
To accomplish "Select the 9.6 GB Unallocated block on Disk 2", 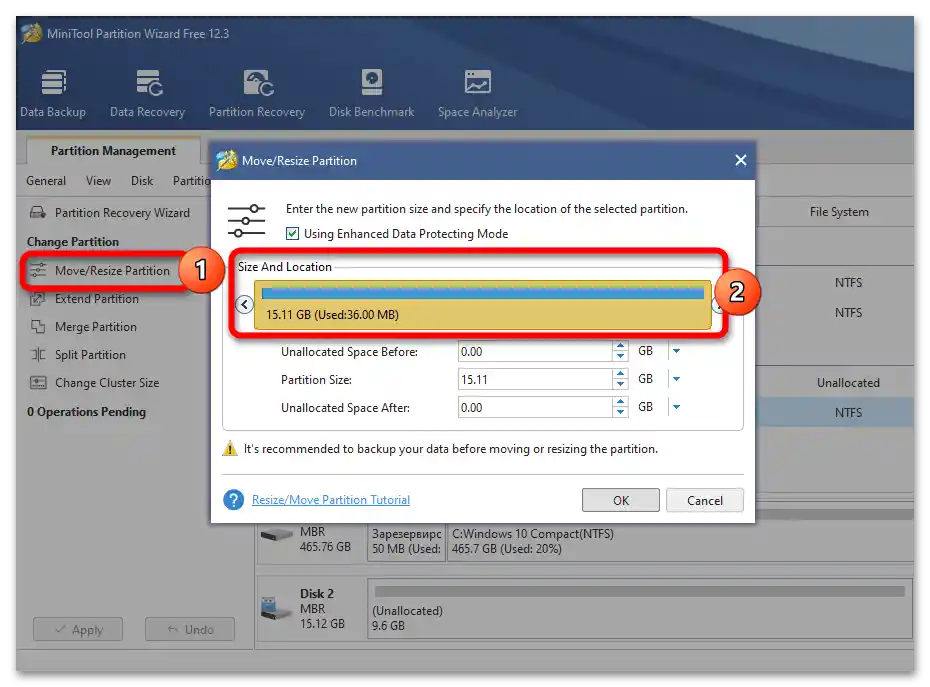I will coord(640,609).
